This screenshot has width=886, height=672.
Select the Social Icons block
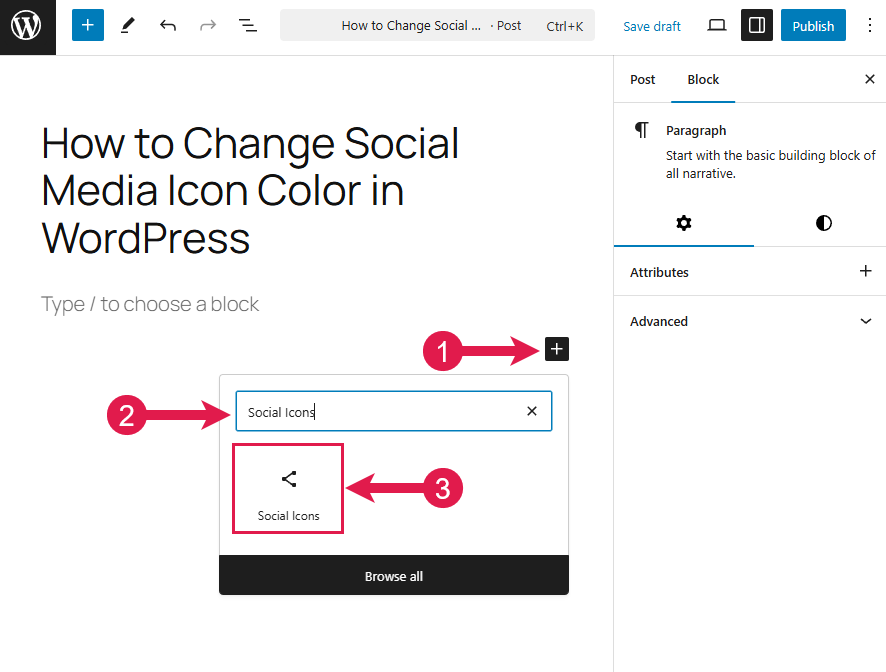pos(288,489)
